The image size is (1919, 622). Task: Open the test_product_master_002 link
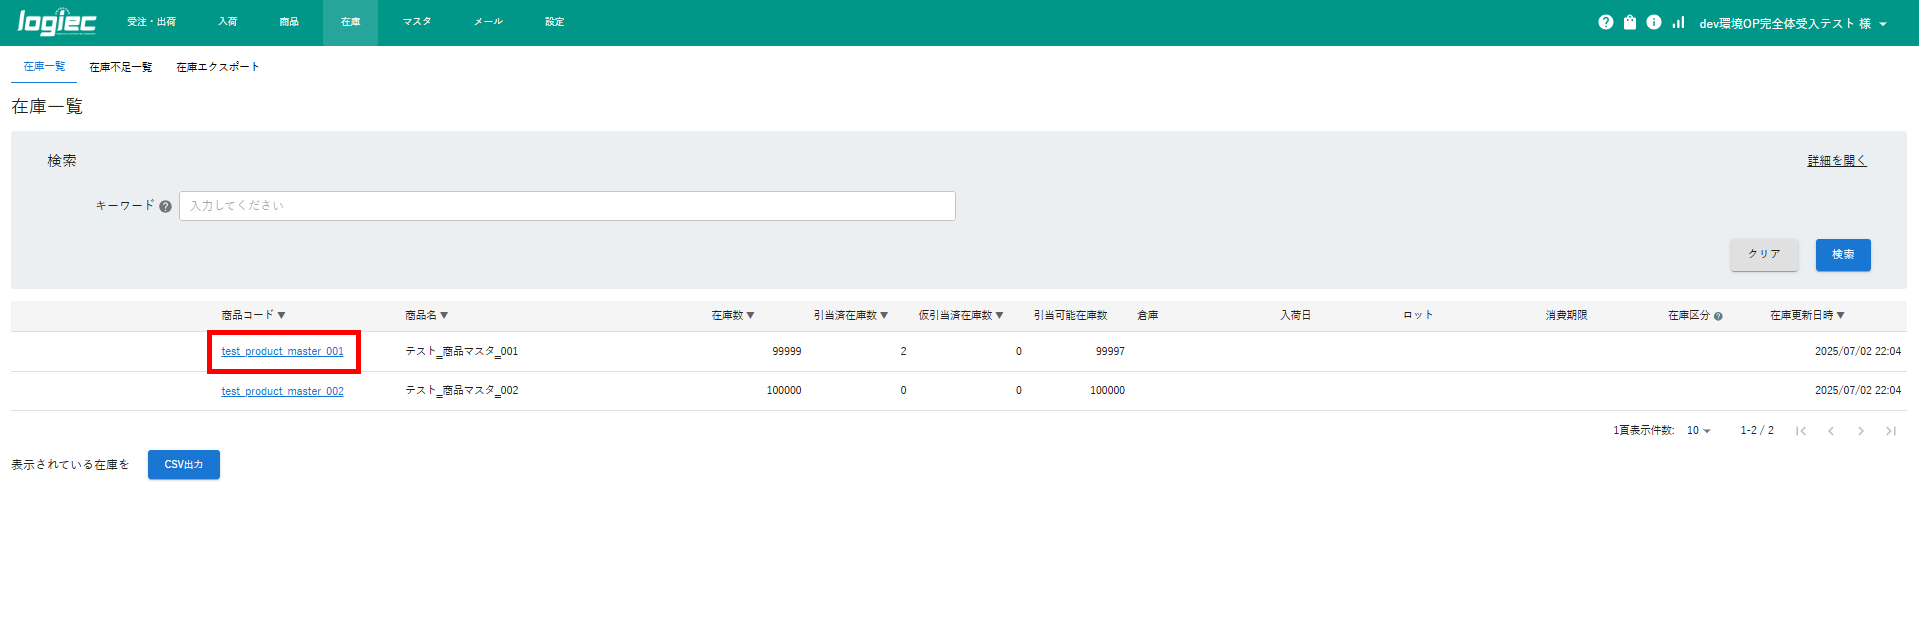point(282,391)
